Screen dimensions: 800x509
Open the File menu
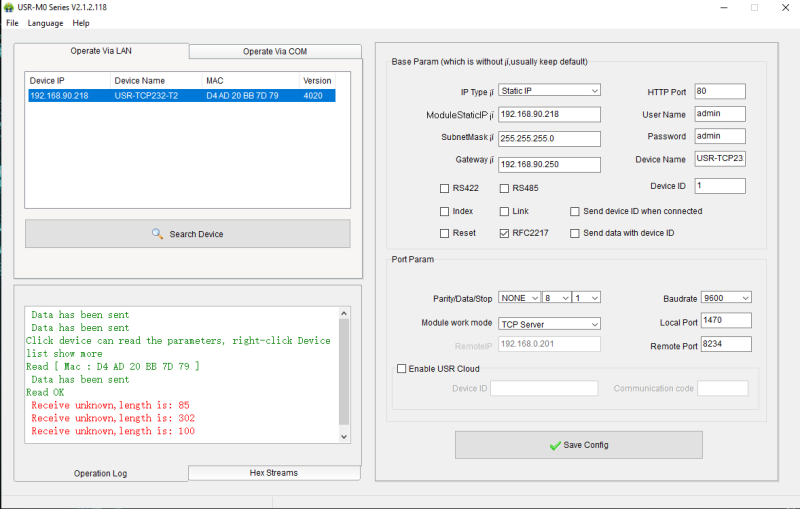12,23
